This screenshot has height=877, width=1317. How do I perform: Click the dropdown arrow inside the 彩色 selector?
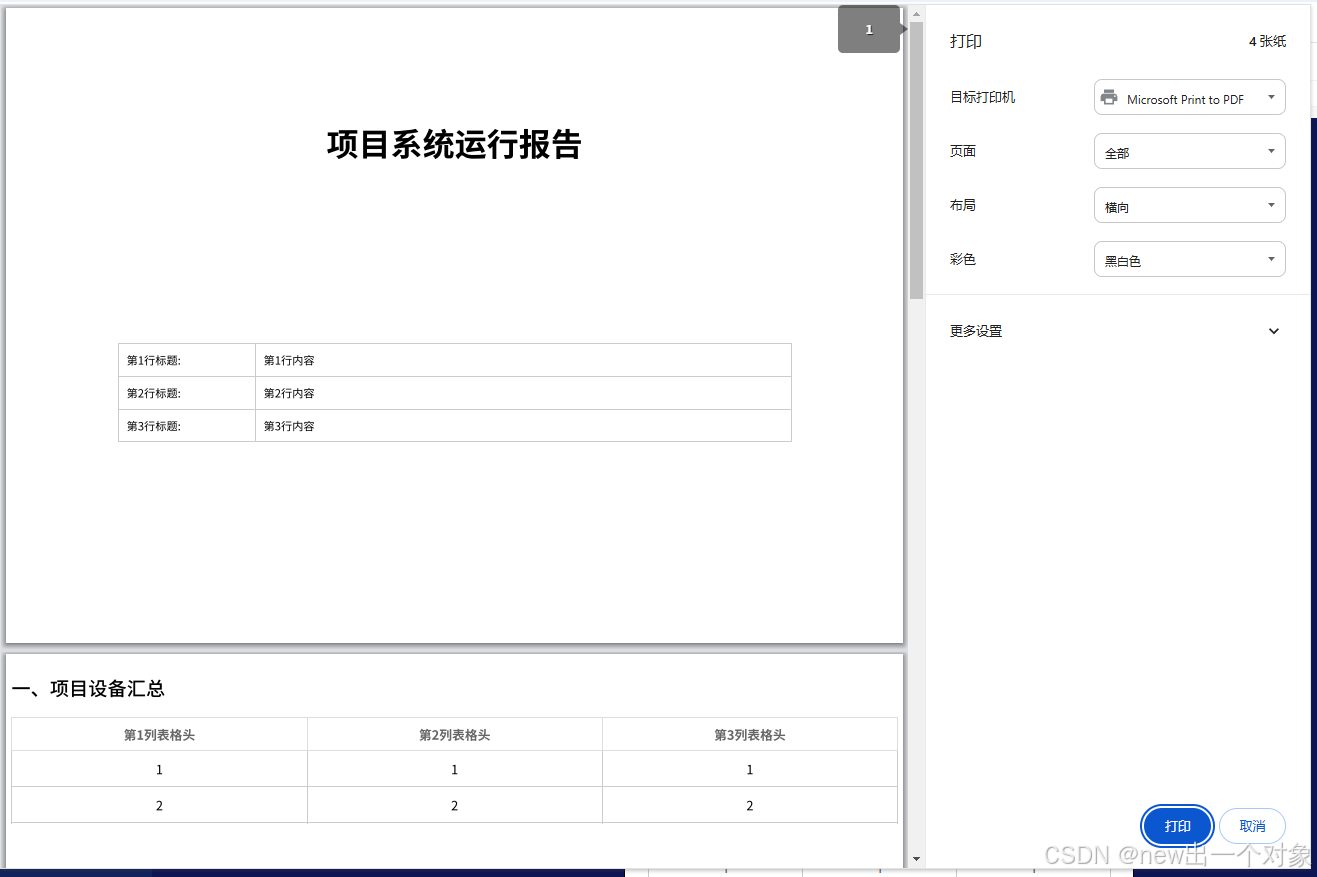click(1273, 259)
